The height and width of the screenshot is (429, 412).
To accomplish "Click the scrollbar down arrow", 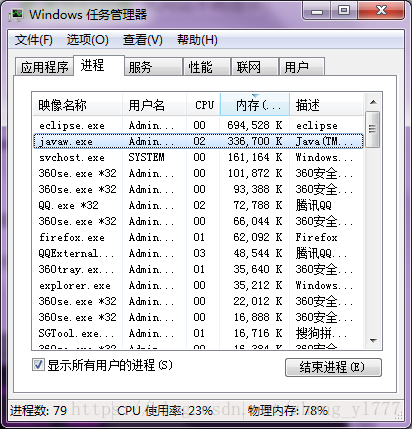I will click(373, 341).
